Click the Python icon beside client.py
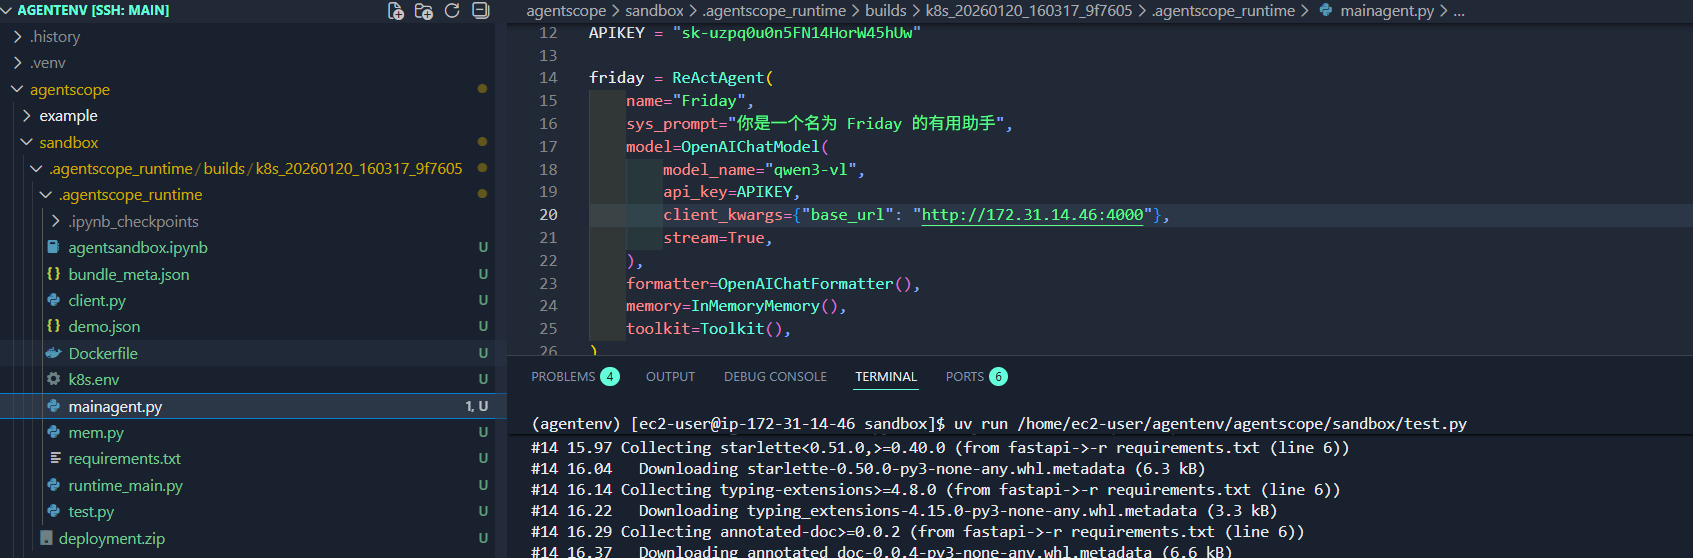Viewport: 1693px width, 558px height. point(54,300)
